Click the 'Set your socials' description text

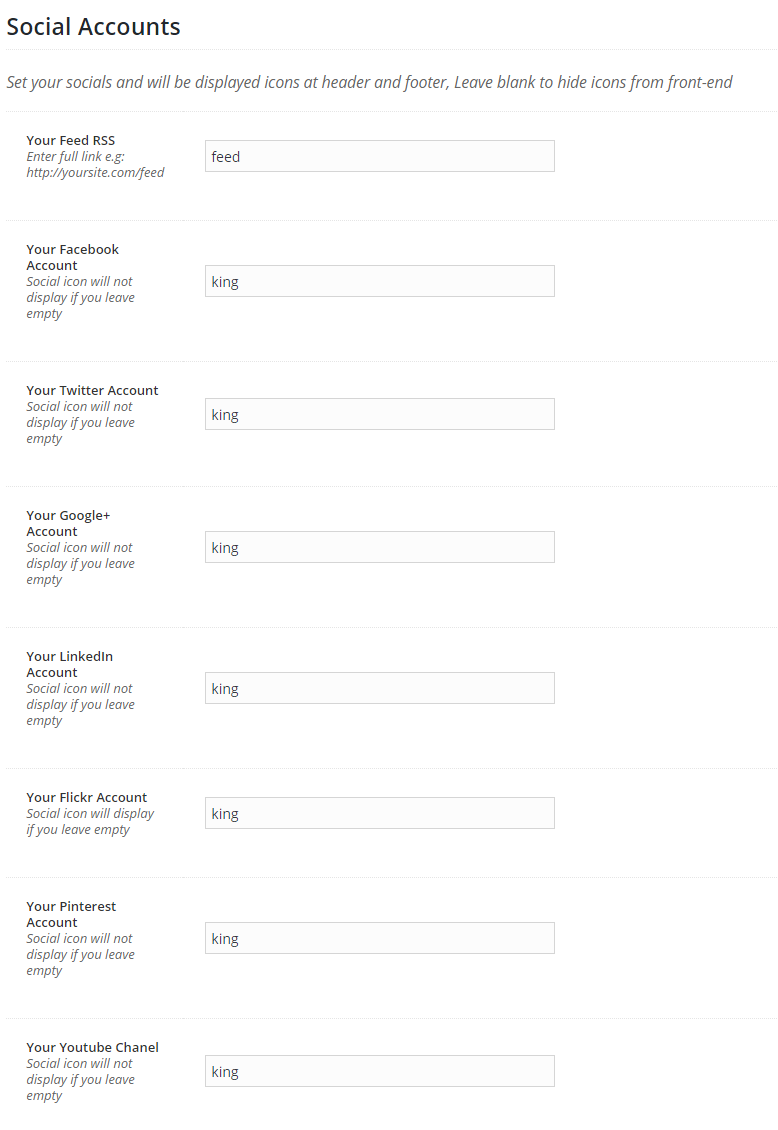point(369,83)
